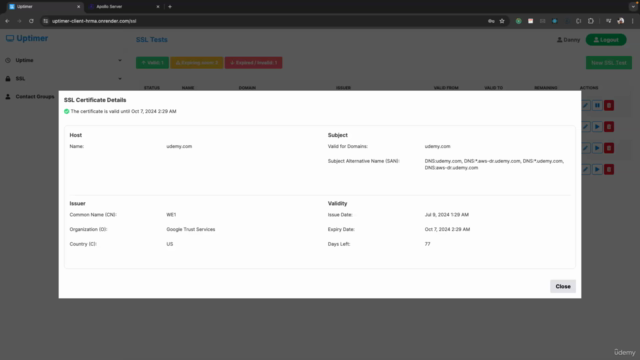
Task: Resume the second SSL test row
Action: click(x=597, y=127)
